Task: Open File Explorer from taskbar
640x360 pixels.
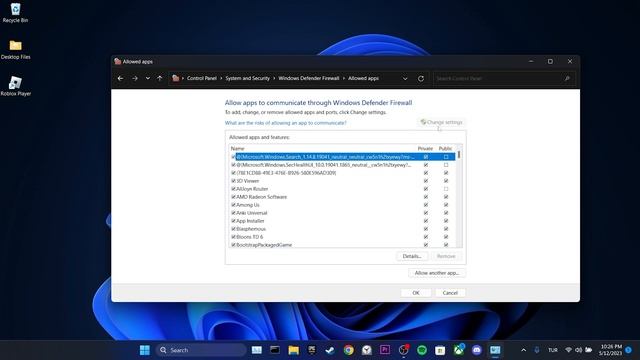Action: coord(293,350)
